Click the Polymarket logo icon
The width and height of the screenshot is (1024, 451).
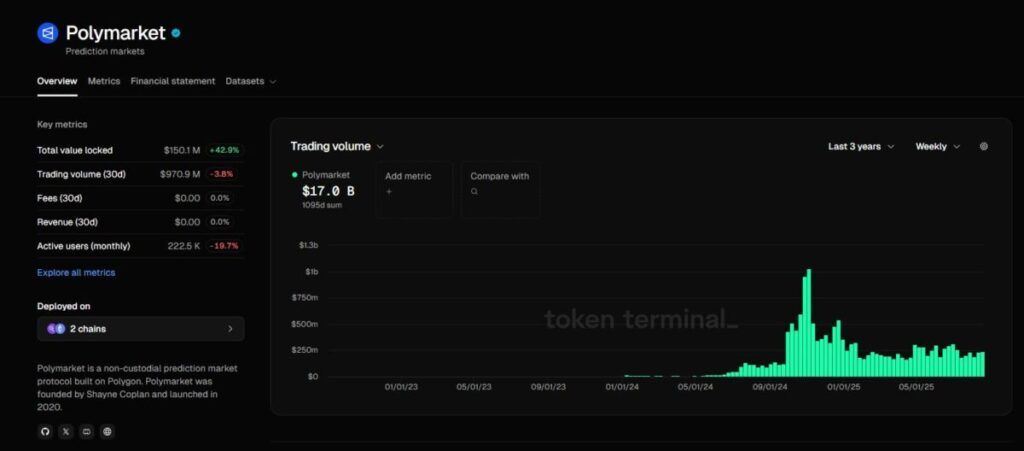point(48,33)
